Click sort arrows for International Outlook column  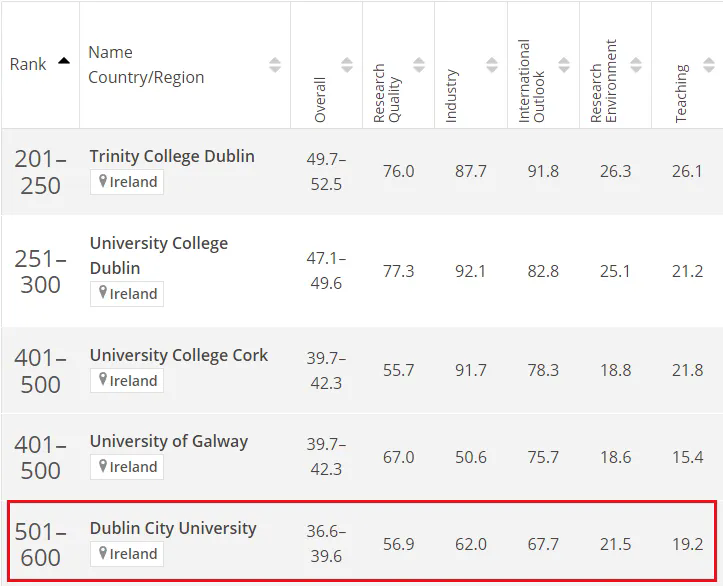[564, 65]
